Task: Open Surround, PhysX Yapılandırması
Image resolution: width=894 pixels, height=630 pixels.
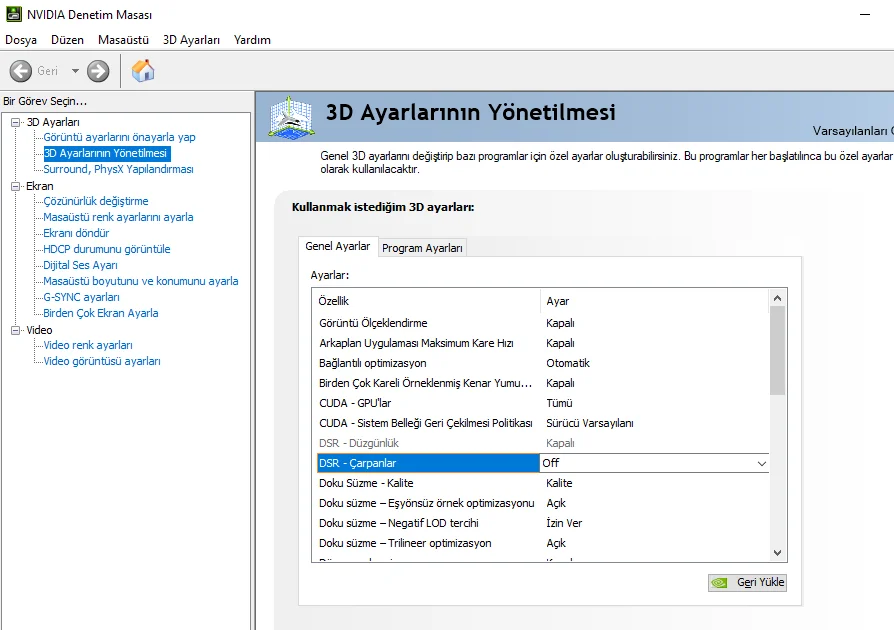Action: pyautogui.click(x=118, y=169)
